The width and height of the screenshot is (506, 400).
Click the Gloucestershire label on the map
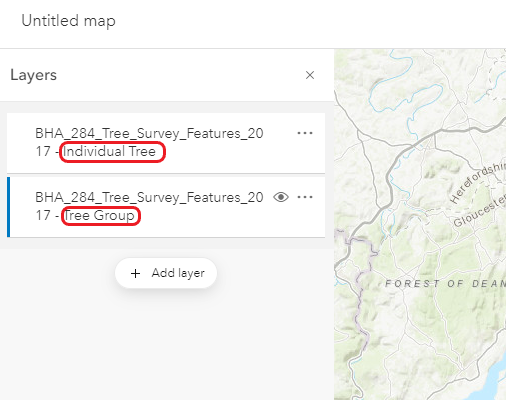point(480,210)
